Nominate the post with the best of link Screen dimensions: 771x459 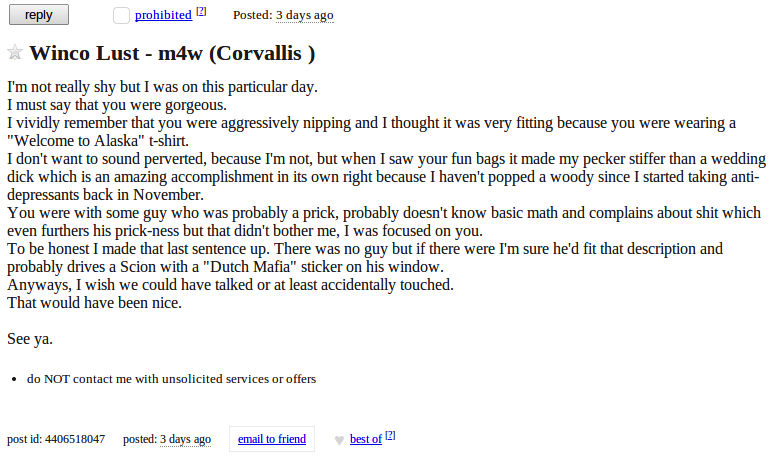click(366, 439)
